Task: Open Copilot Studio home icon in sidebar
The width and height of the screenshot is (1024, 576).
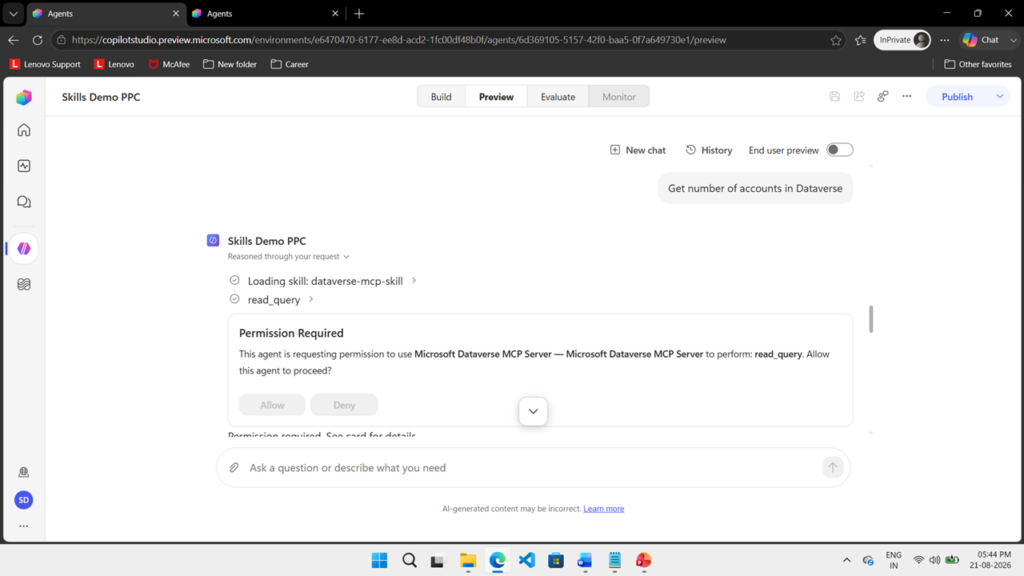Action: 24,130
